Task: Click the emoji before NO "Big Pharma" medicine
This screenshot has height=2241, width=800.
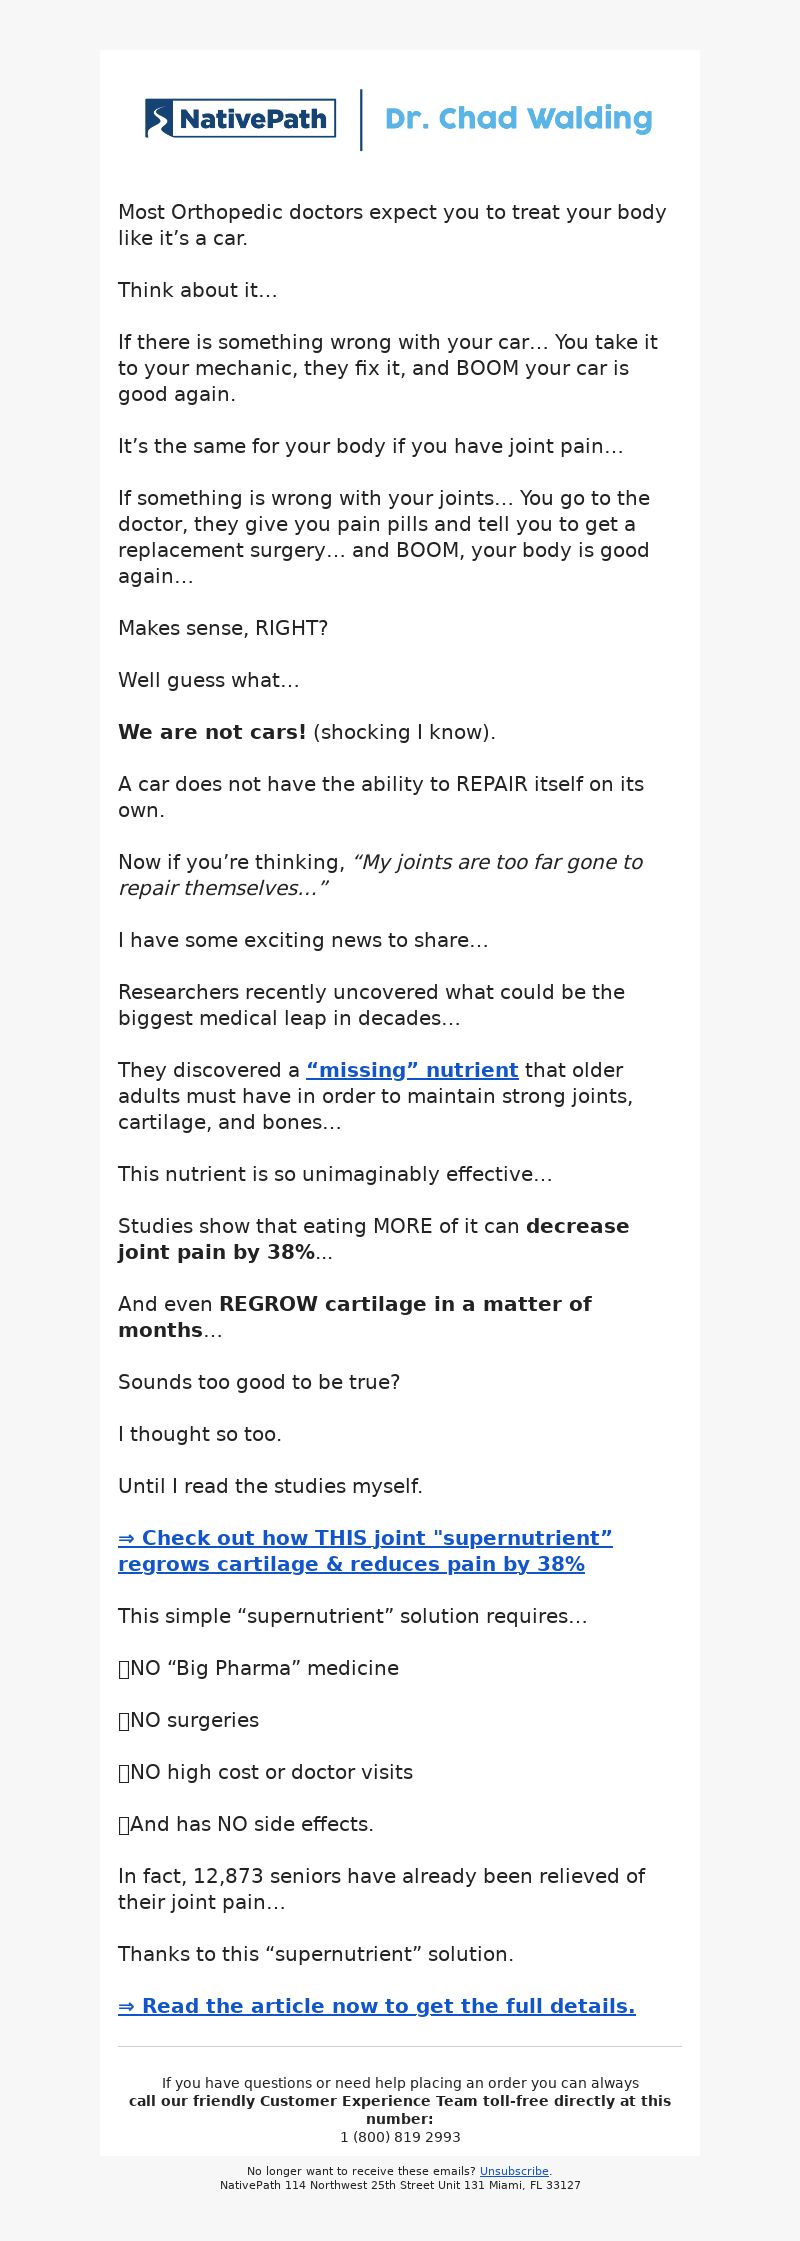Action: click(x=124, y=1668)
